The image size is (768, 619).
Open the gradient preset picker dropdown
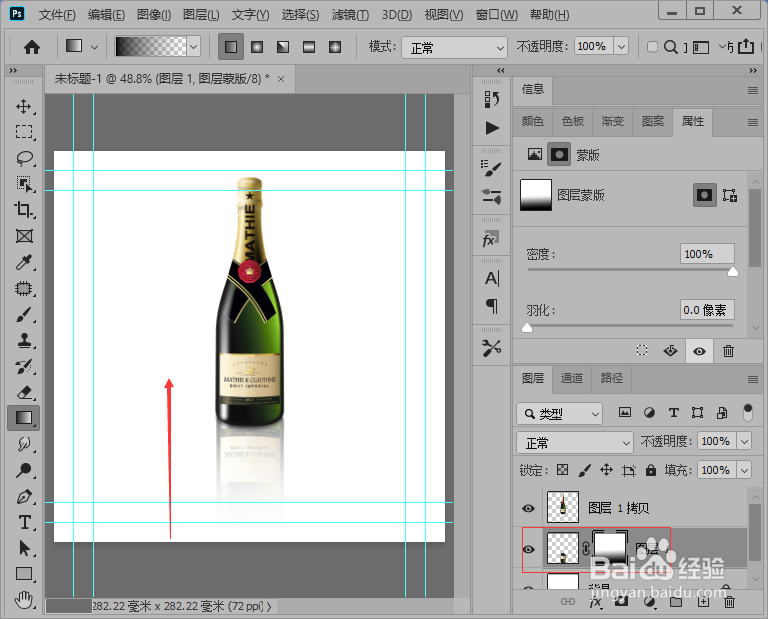(194, 47)
